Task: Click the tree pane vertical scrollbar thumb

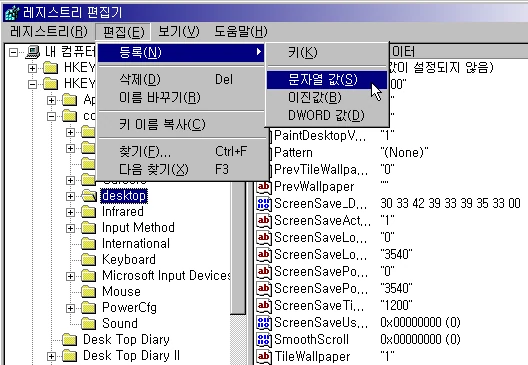Action: pyautogui.click(x=239, y=247)
